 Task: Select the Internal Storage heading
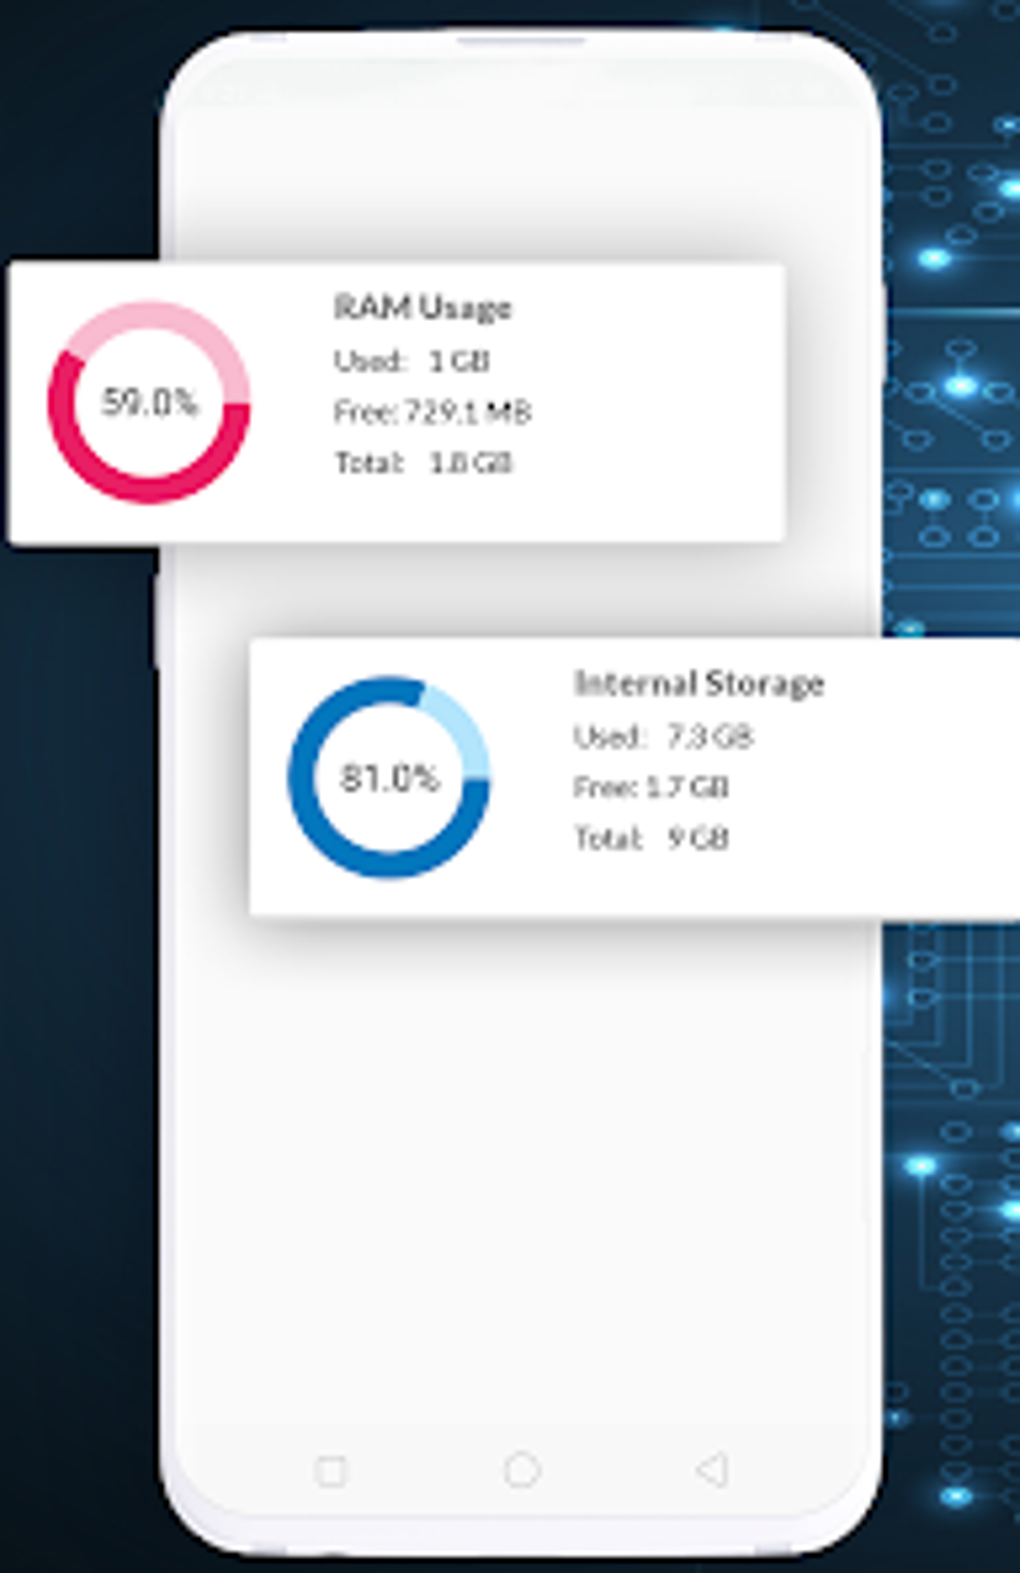[x=698, y=683]
